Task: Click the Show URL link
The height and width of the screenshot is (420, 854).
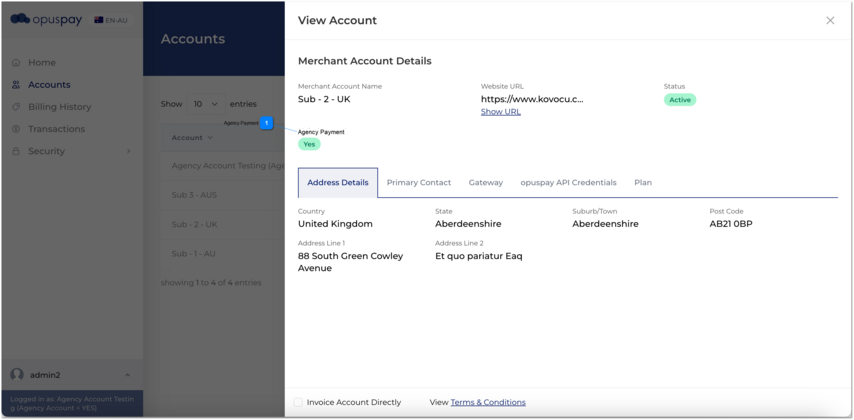Action: click(500, 112)
